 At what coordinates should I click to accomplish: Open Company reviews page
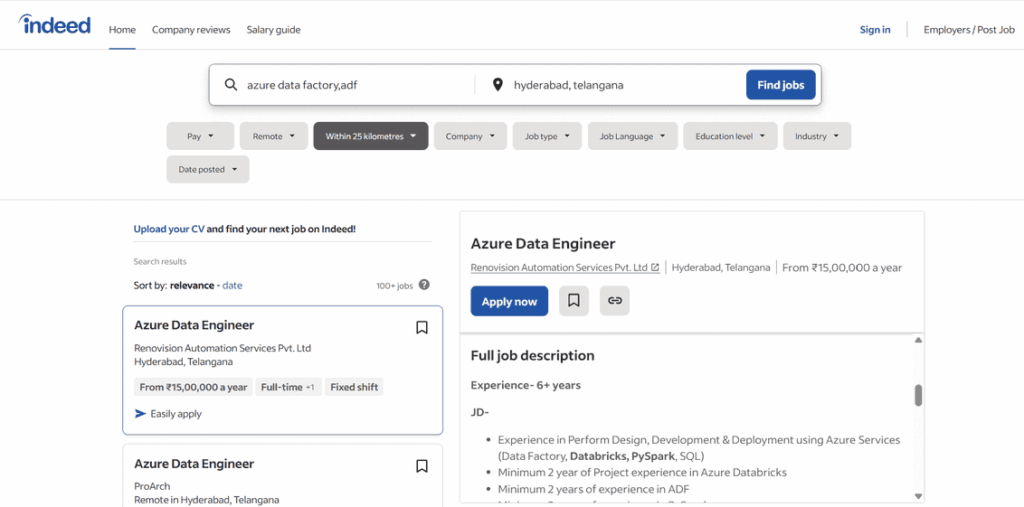[191, 30]
